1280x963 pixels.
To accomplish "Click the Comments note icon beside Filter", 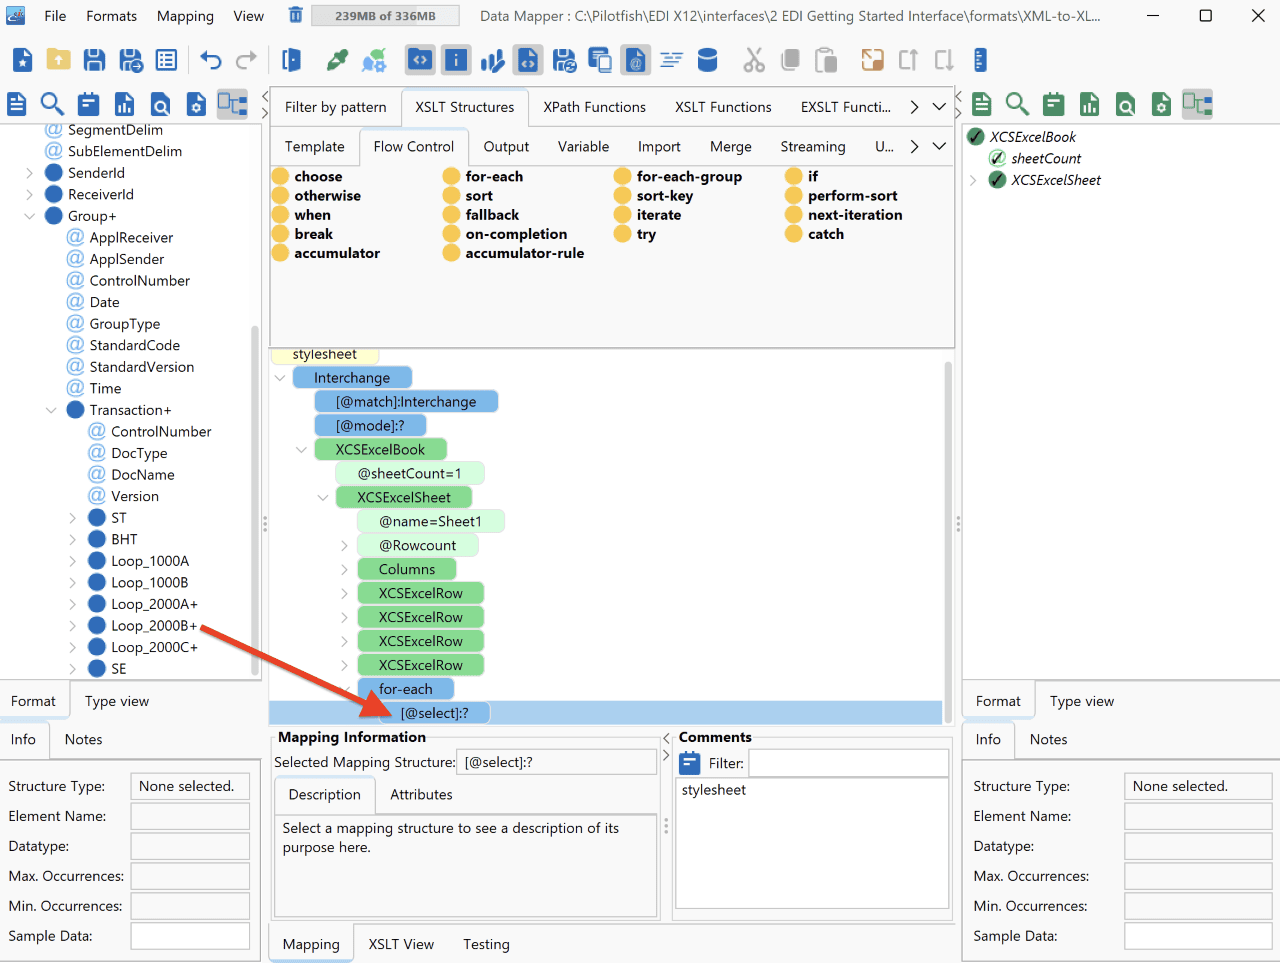I will click(x=690, y=764).
